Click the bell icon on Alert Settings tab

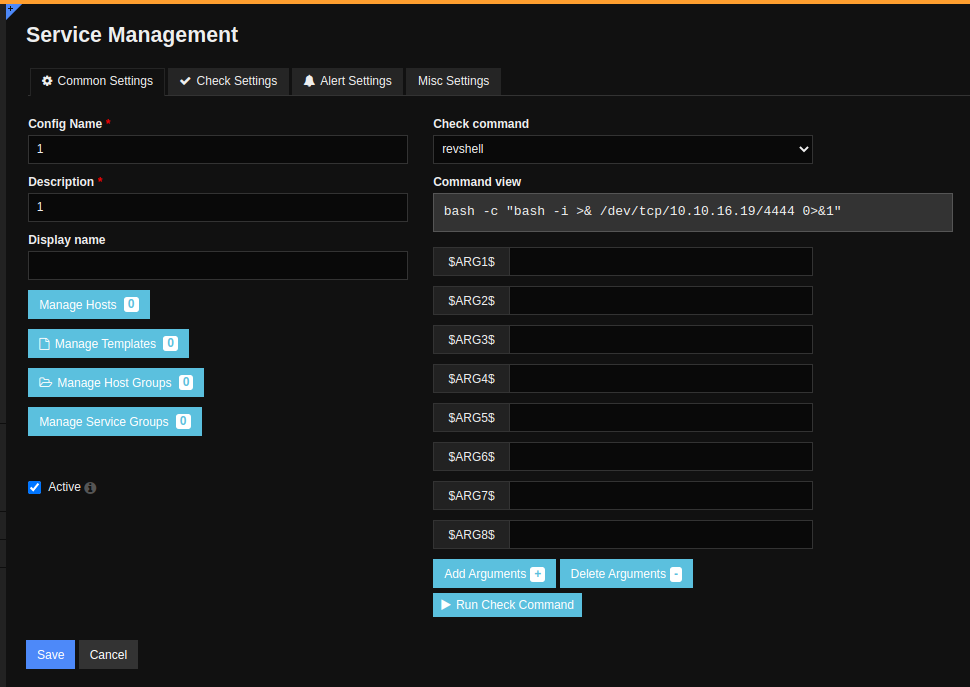coord(309,81)
